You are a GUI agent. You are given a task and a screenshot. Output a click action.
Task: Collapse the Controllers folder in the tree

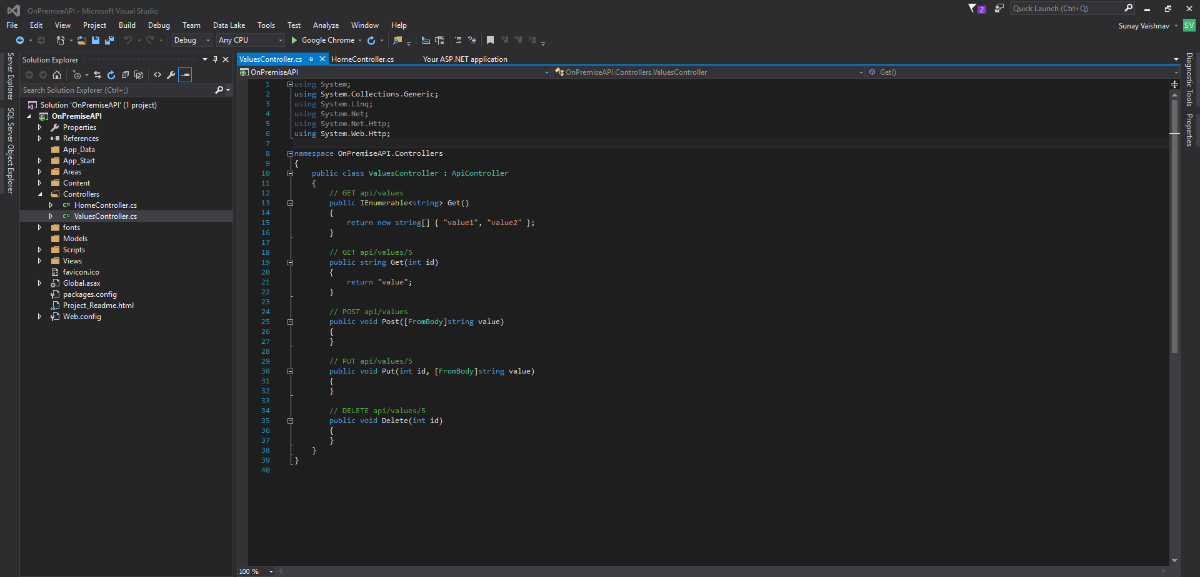click(x=40, y=194)
